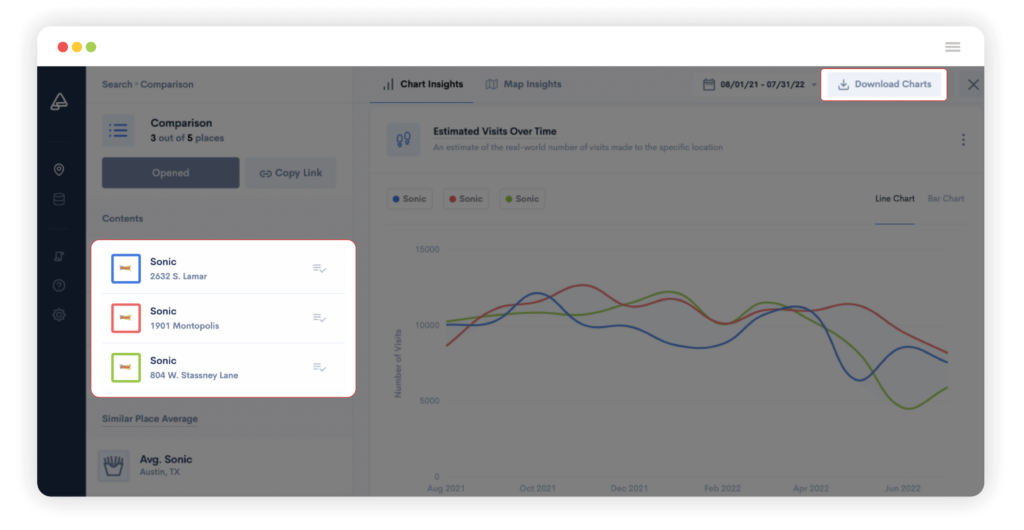
Task: Click the '3 out of 5 places' text
Action: pos(187,138)
